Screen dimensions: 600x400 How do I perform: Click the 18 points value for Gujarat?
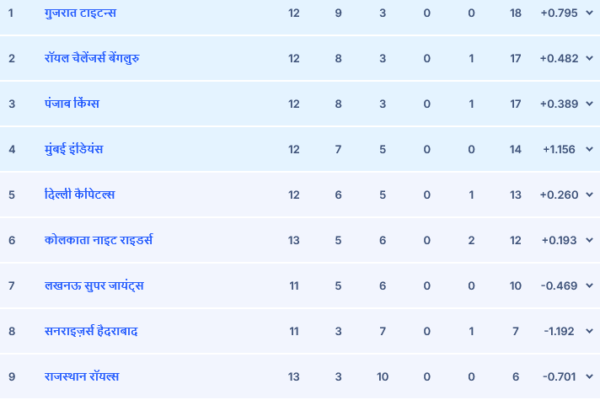[x=515, y=13]
